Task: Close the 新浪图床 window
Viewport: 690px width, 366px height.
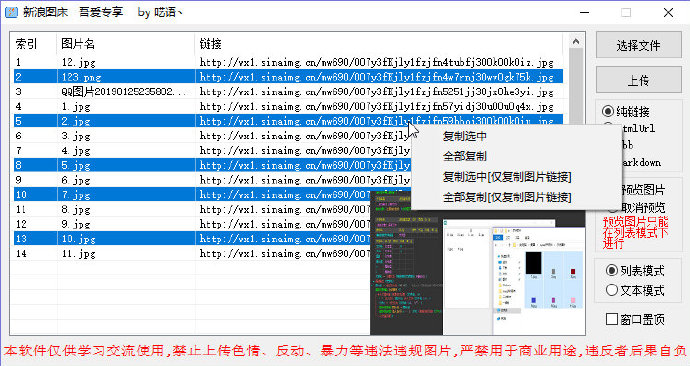Action: pyautogui.click(x=668, y=12)
